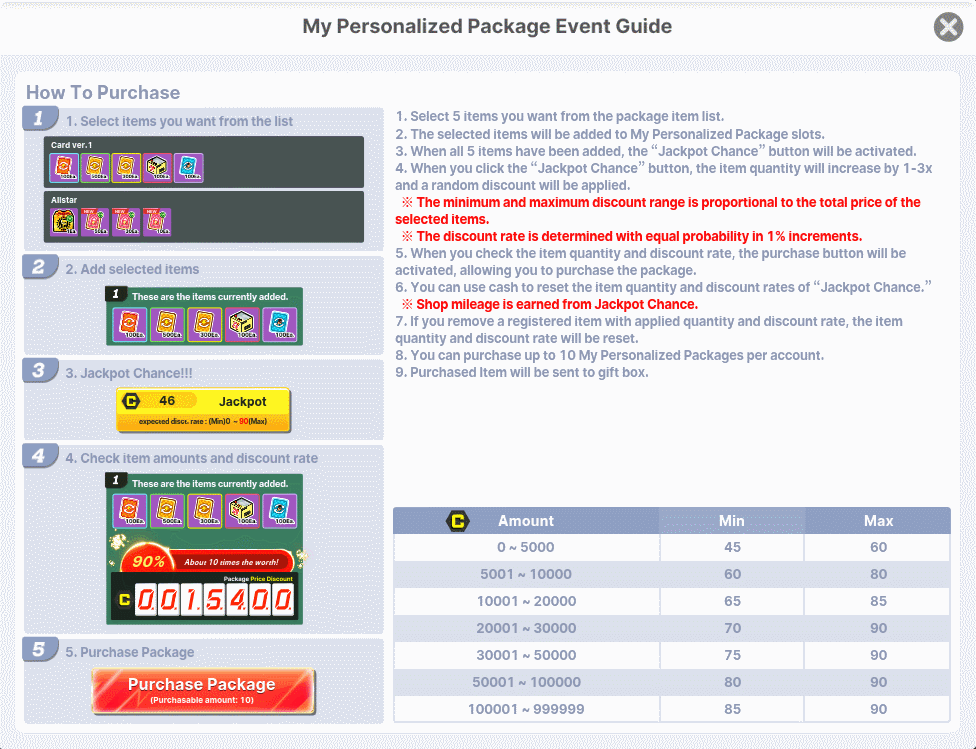Click red note about 1% increments discount rate
The width and height of the screenshot is (976, 749).
(x=632, y=237)
